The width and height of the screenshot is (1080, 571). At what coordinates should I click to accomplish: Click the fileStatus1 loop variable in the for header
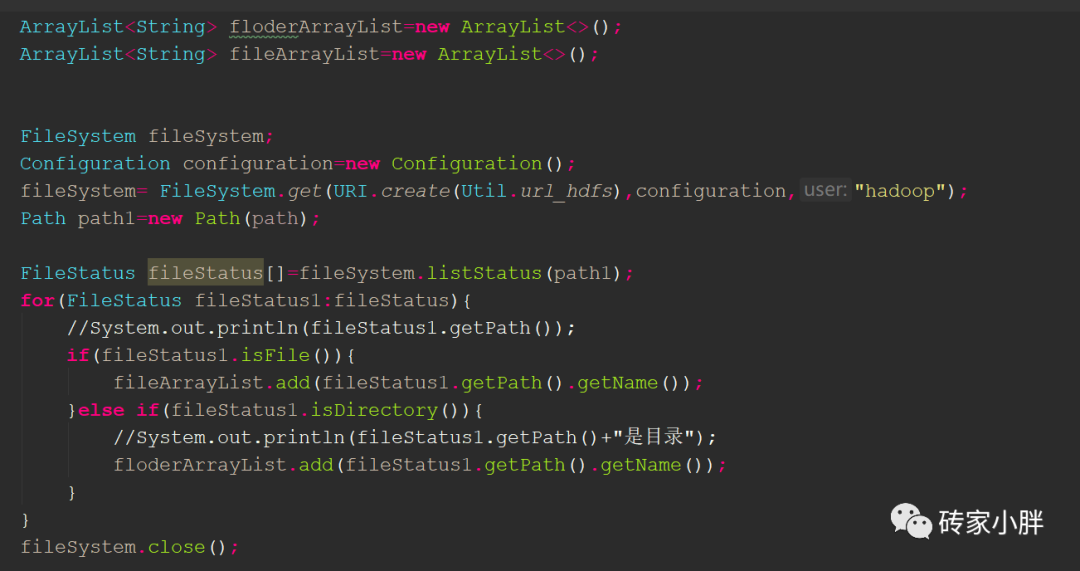[x=258, y=301]
